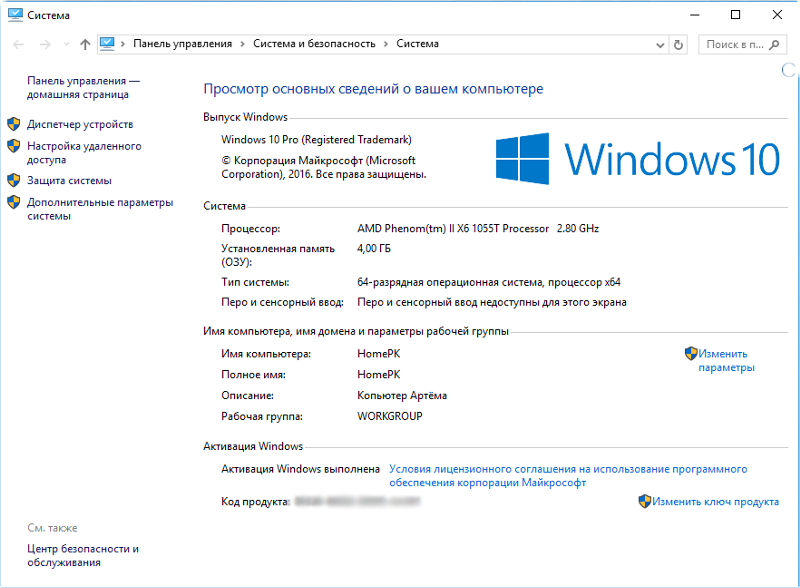Click workgroup value WORKGROUP
The height and width of the screenshot is (588, 800).
(390, 416)
